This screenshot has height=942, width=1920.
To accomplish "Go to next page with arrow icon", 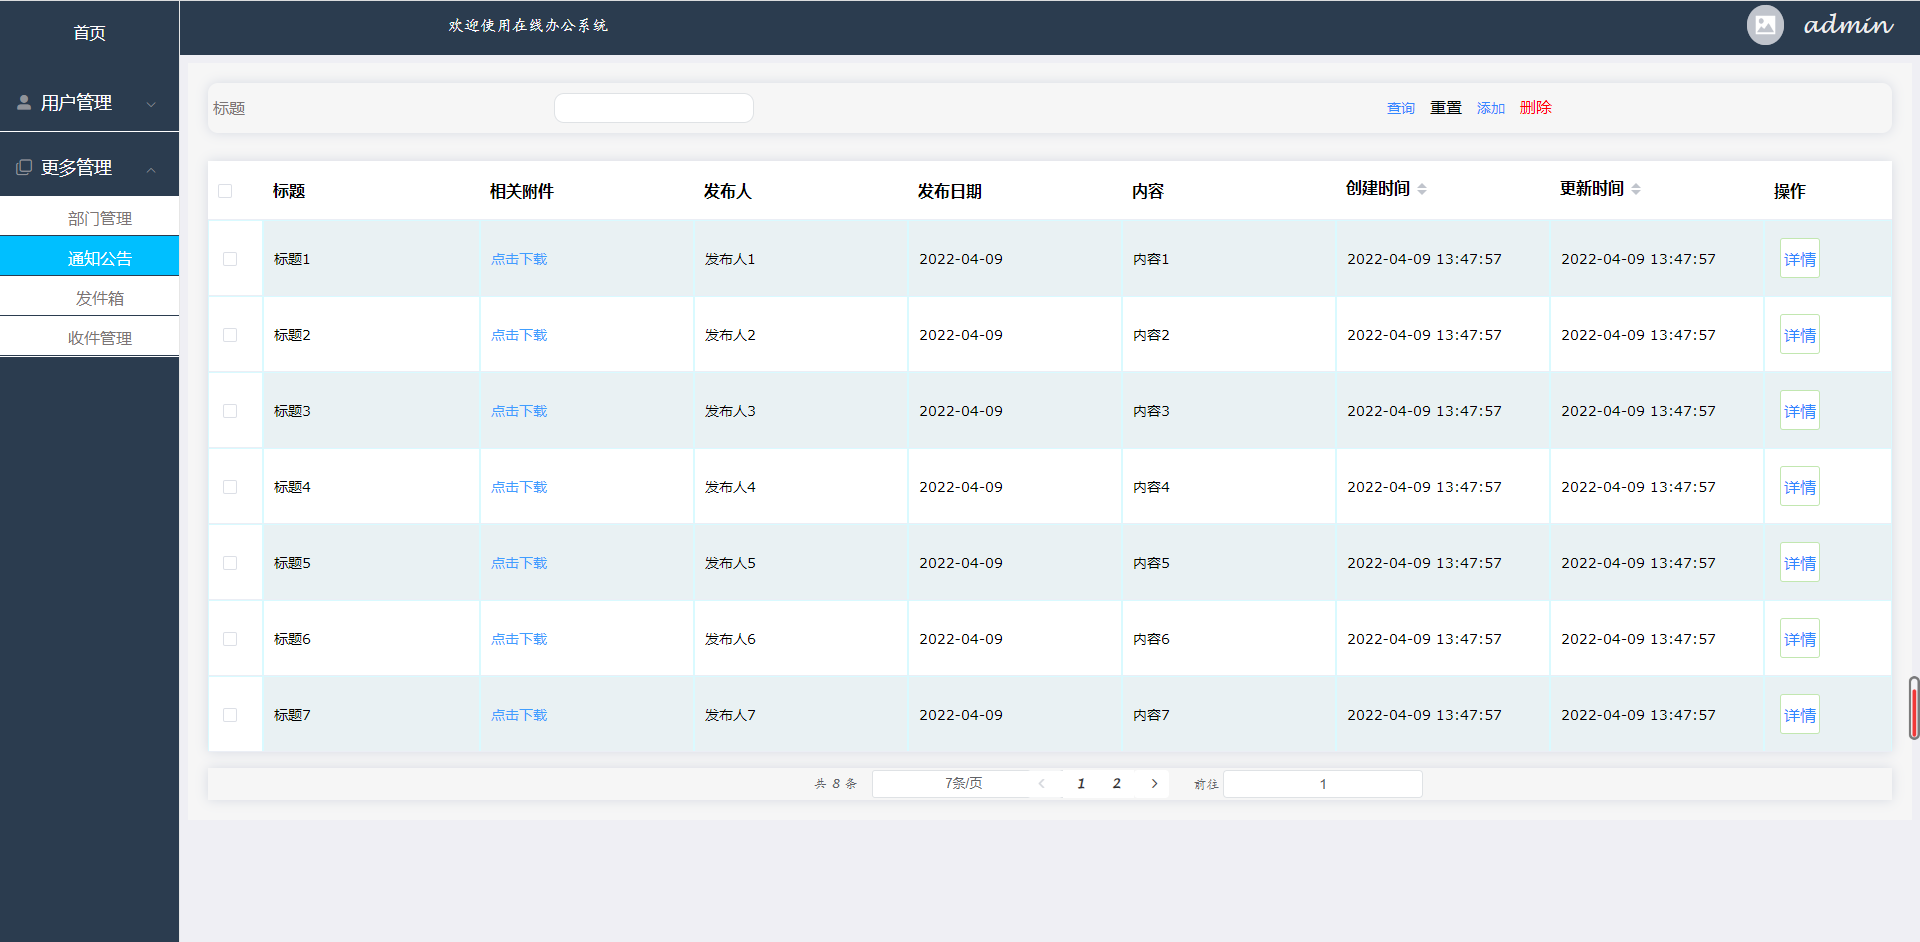I will pos(1154,784).
